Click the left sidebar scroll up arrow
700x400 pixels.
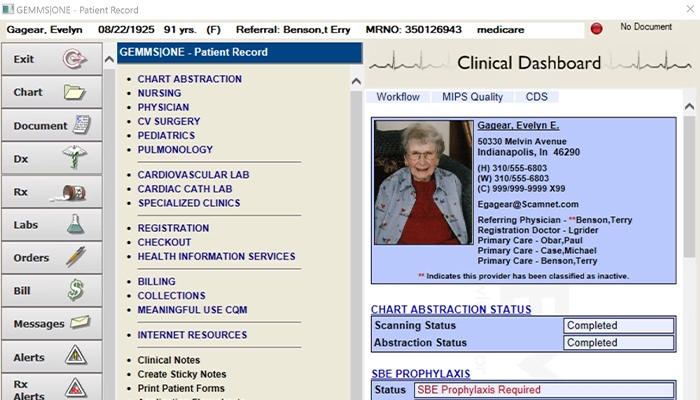tap(109, 59)
